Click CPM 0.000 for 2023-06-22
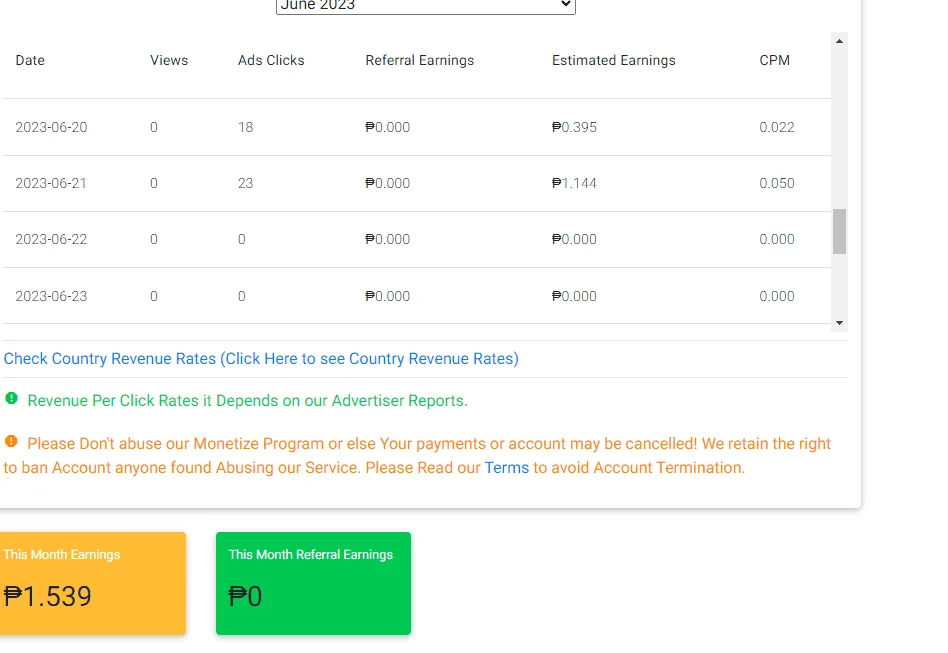This screenshot has width=948, height=653. point(777,239)
